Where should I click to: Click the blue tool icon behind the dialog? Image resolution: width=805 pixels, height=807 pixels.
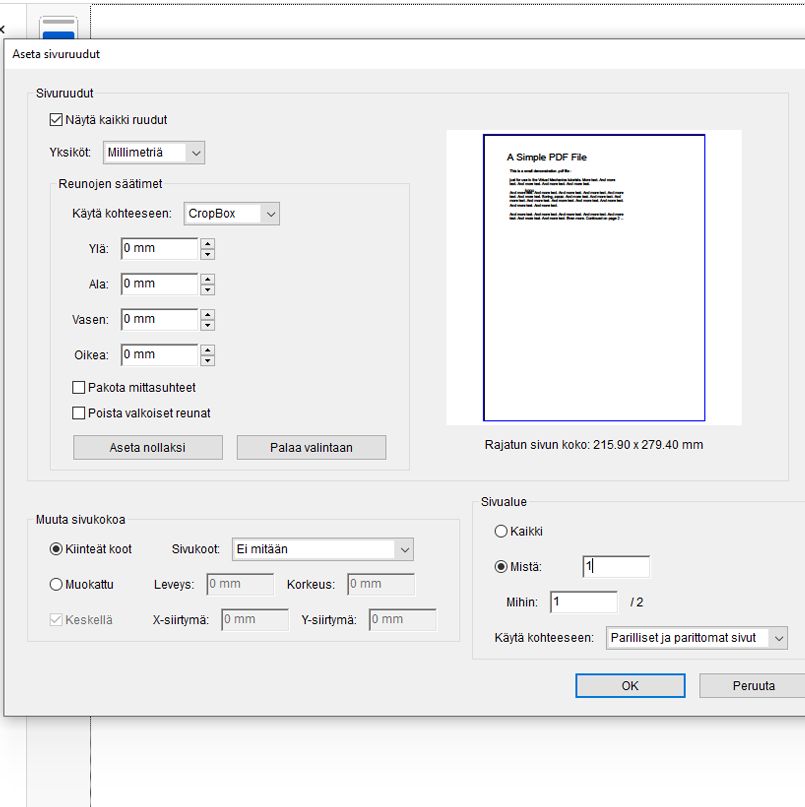coord(59,29)
